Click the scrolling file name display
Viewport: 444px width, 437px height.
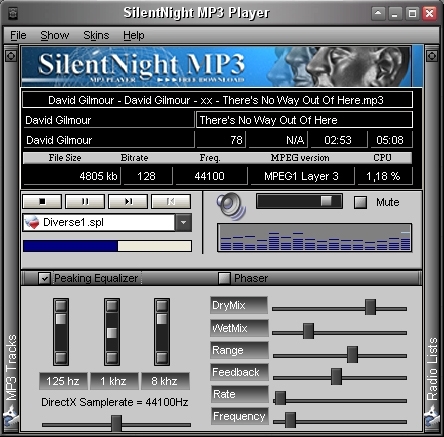click(217, 100)
